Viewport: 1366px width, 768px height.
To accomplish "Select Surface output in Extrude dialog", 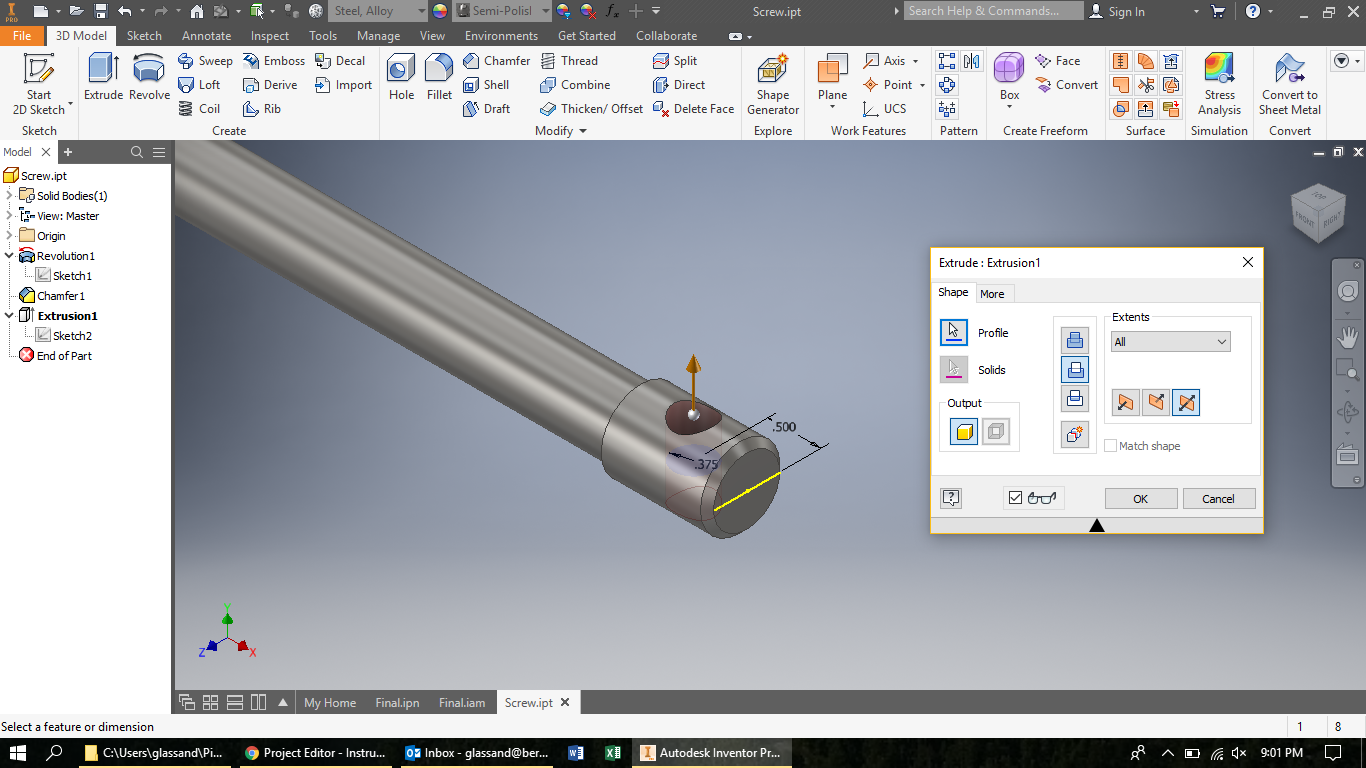I will pyautogui.click(x=996, y=431).
